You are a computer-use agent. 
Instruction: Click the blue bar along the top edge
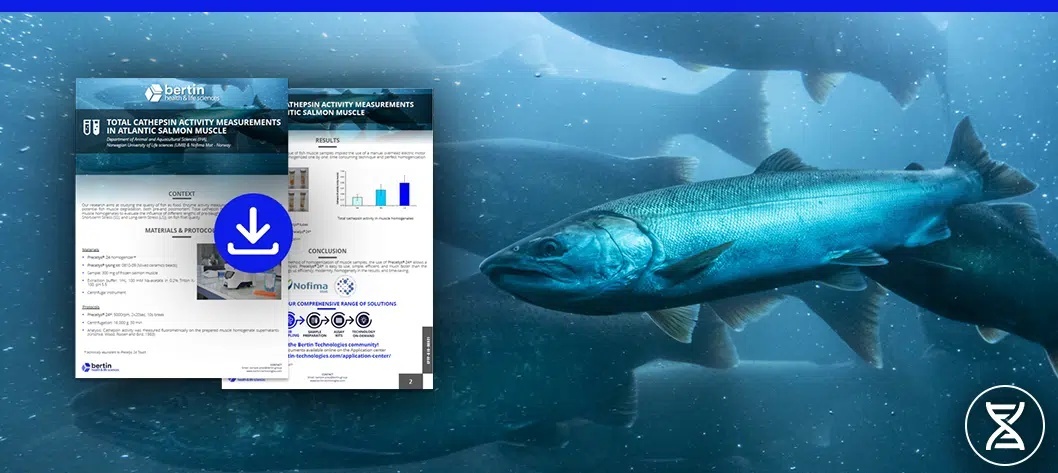pyautogui.click(x=529, y=5)
